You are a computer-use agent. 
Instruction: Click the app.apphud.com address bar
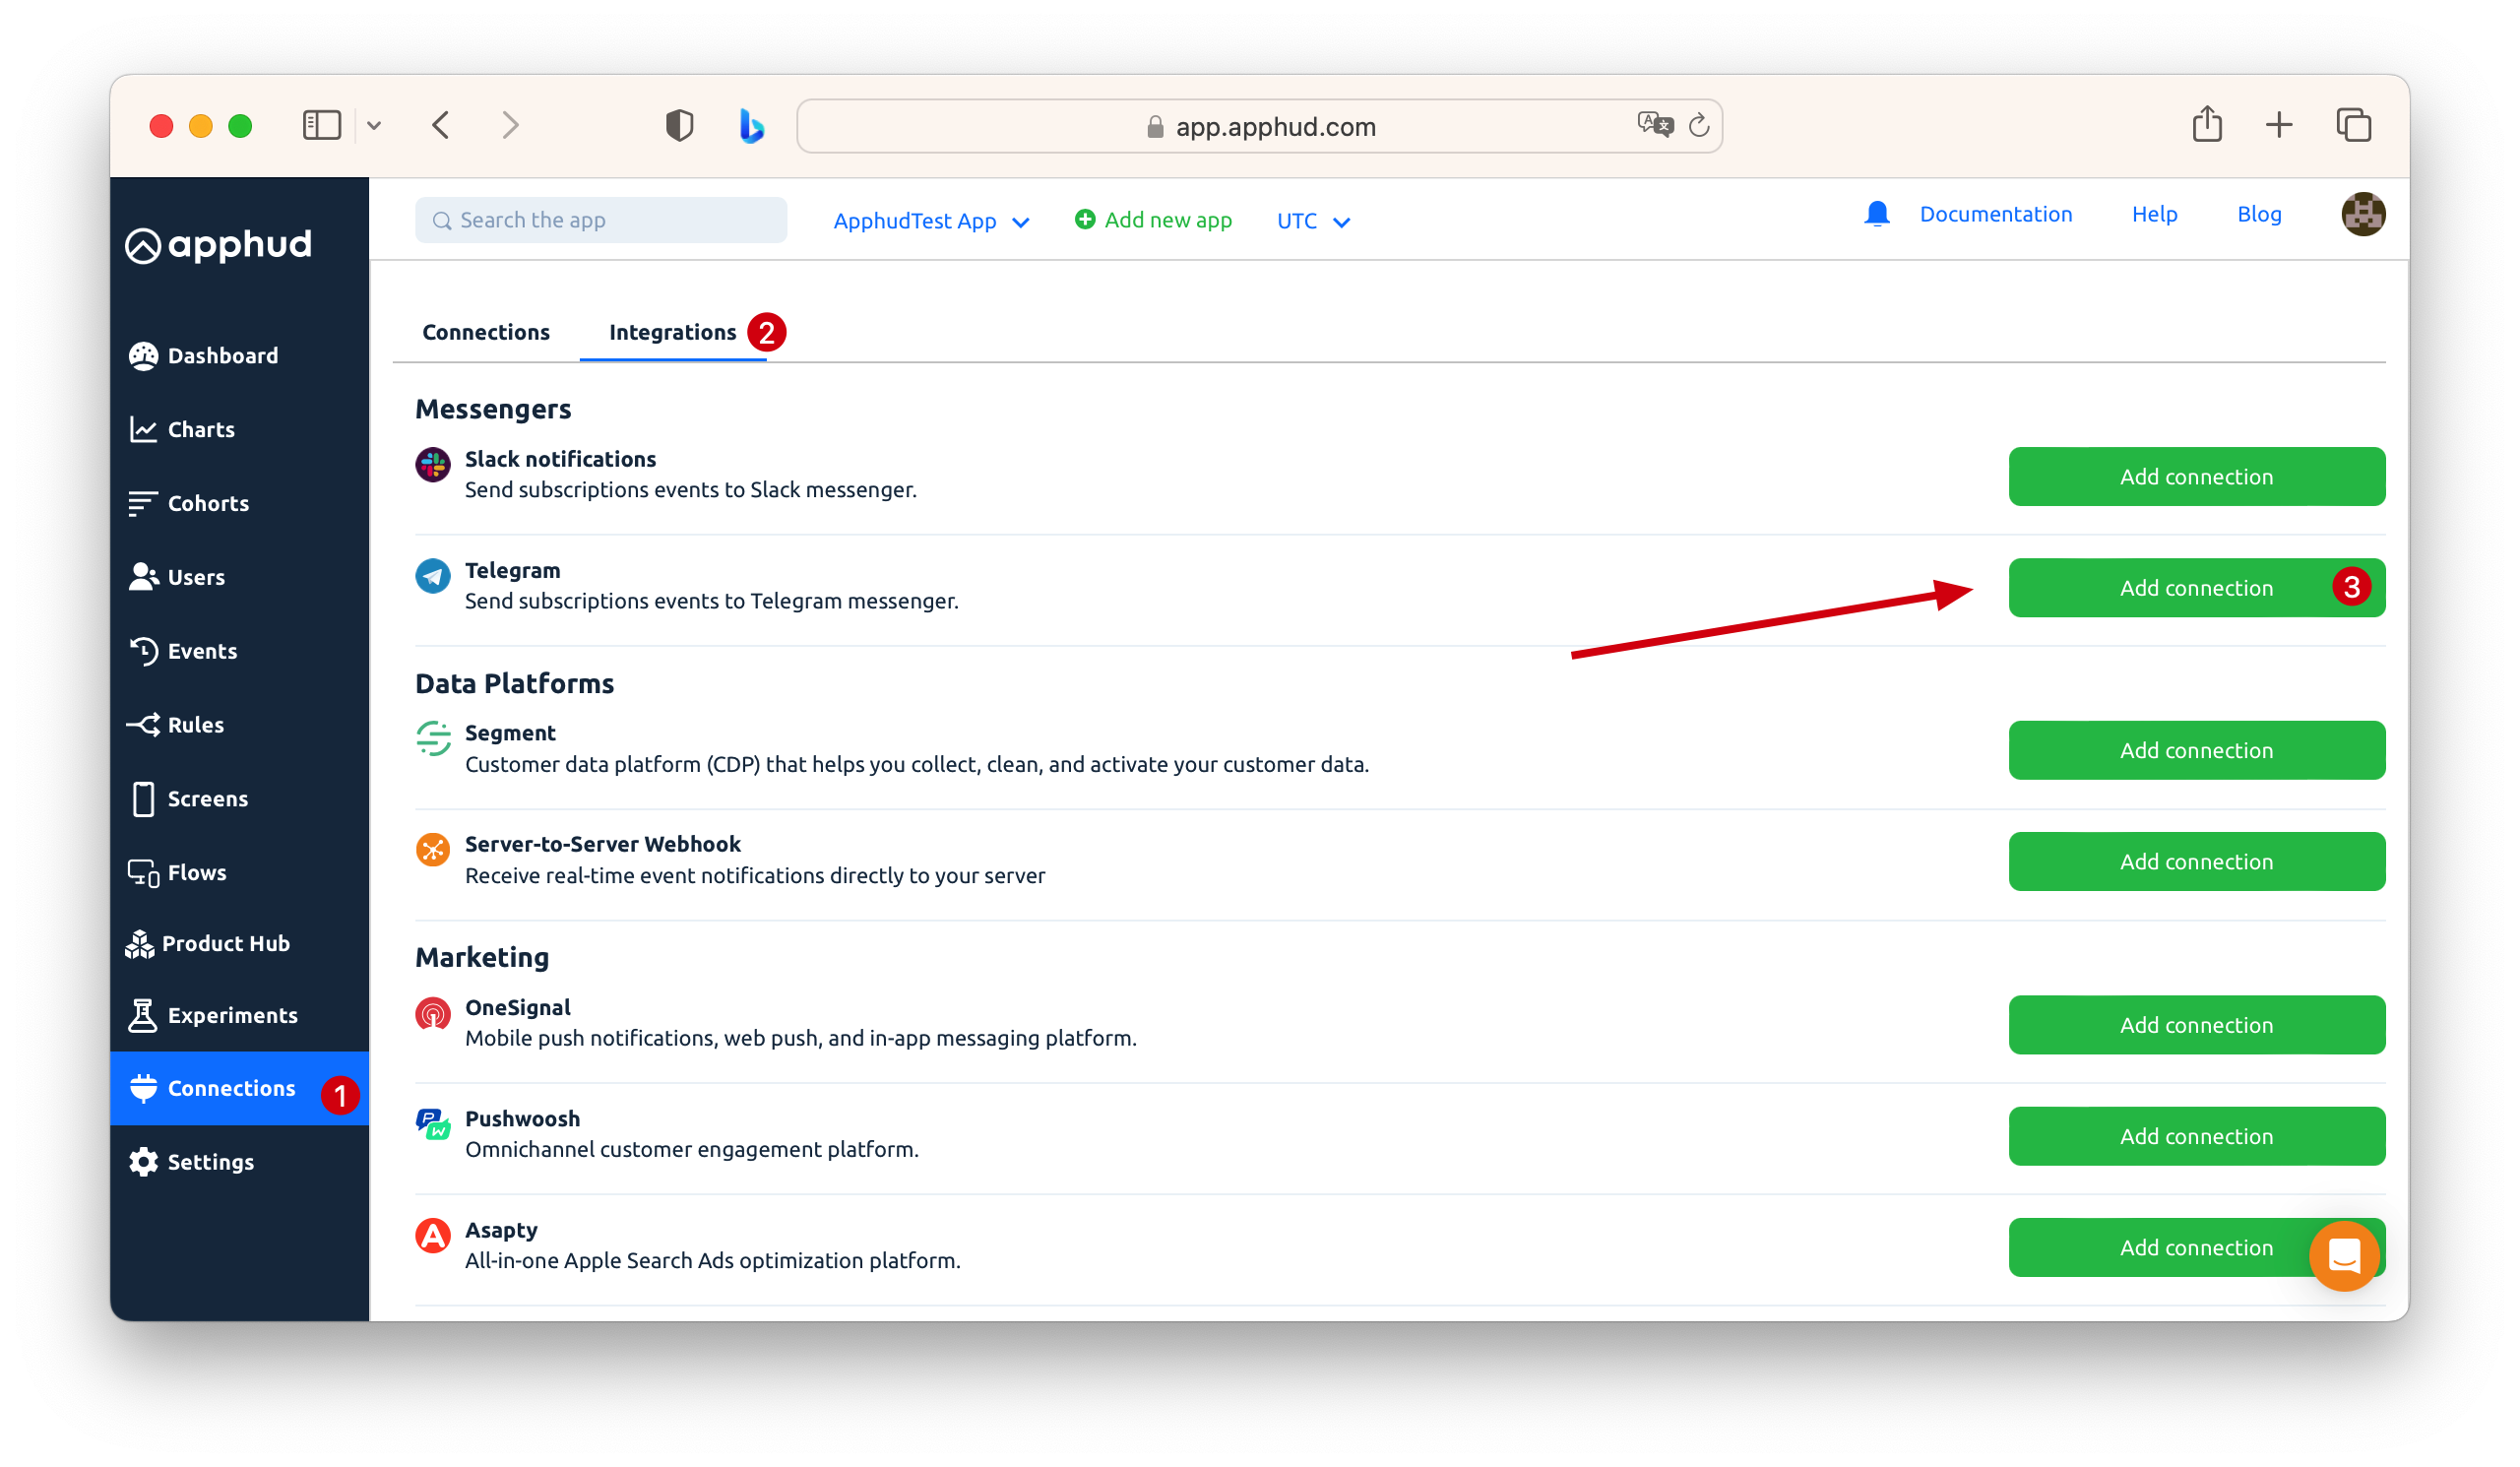click(x=1259, y=126)
